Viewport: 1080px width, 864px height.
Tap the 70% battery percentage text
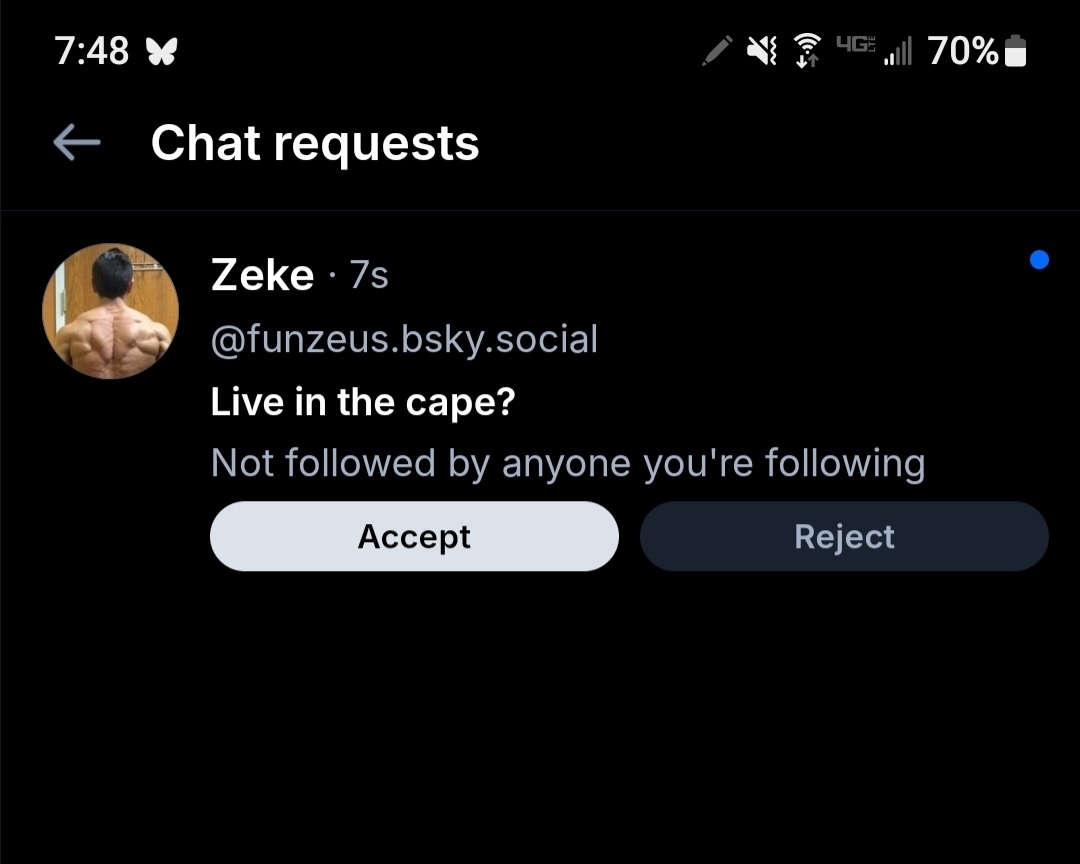[962, 51]
